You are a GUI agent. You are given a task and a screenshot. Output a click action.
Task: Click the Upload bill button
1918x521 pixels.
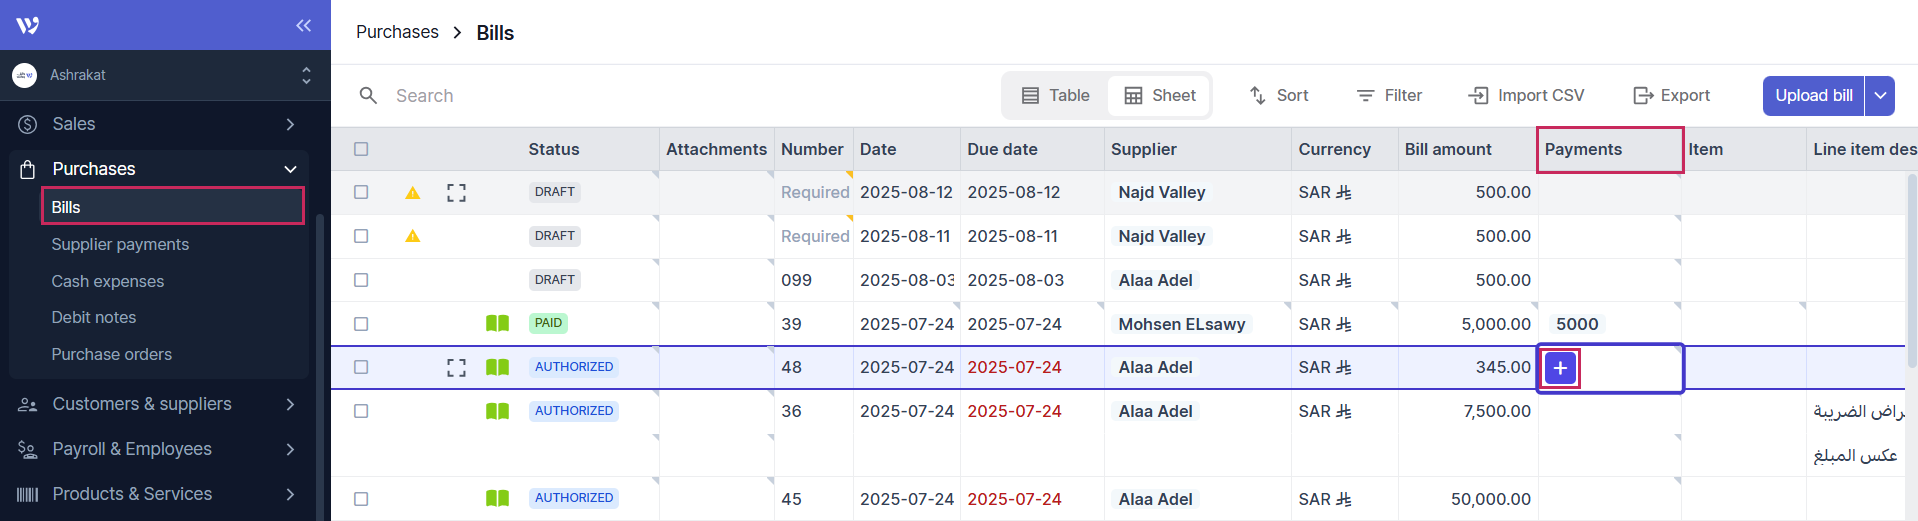1813,95
